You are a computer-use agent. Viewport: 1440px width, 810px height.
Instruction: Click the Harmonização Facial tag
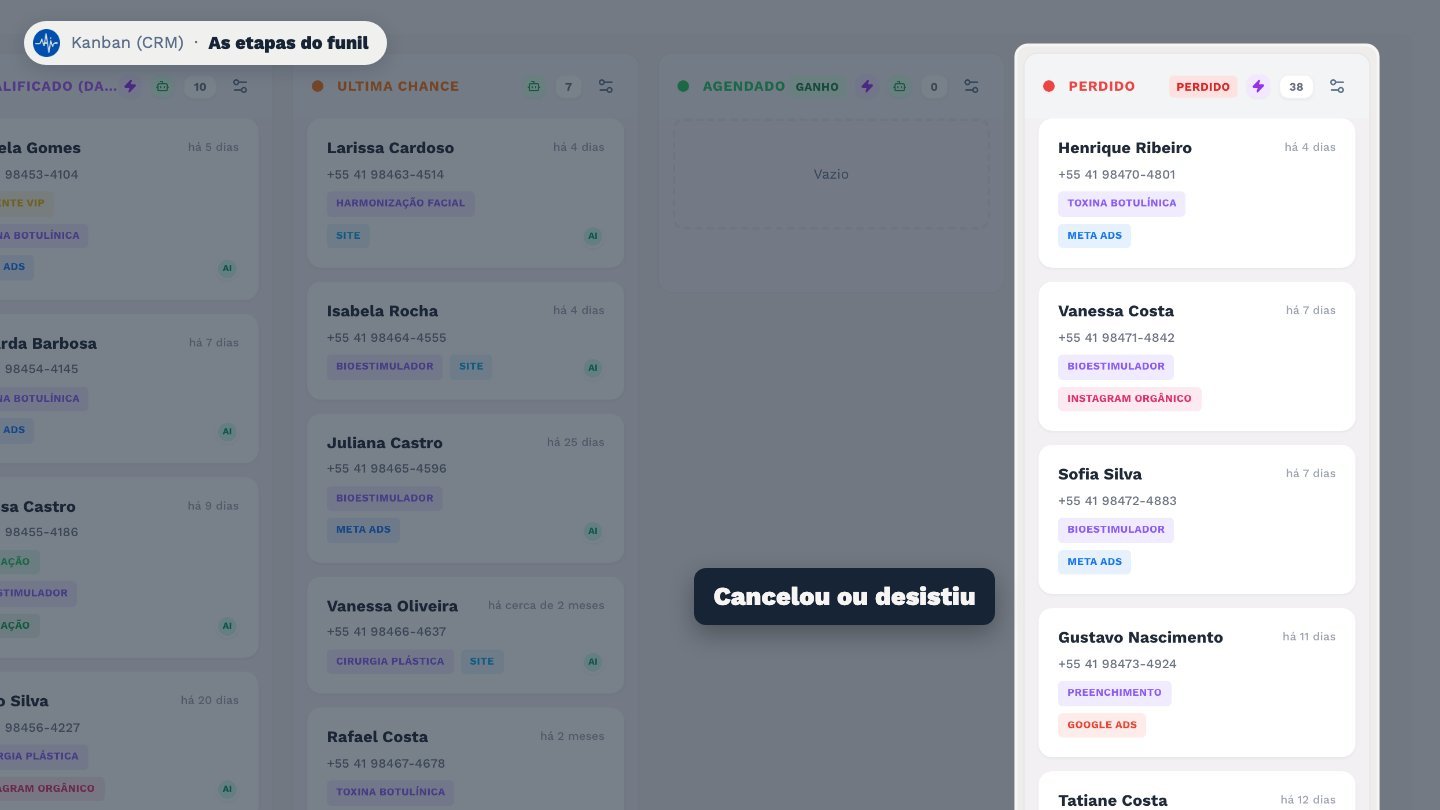401,203
